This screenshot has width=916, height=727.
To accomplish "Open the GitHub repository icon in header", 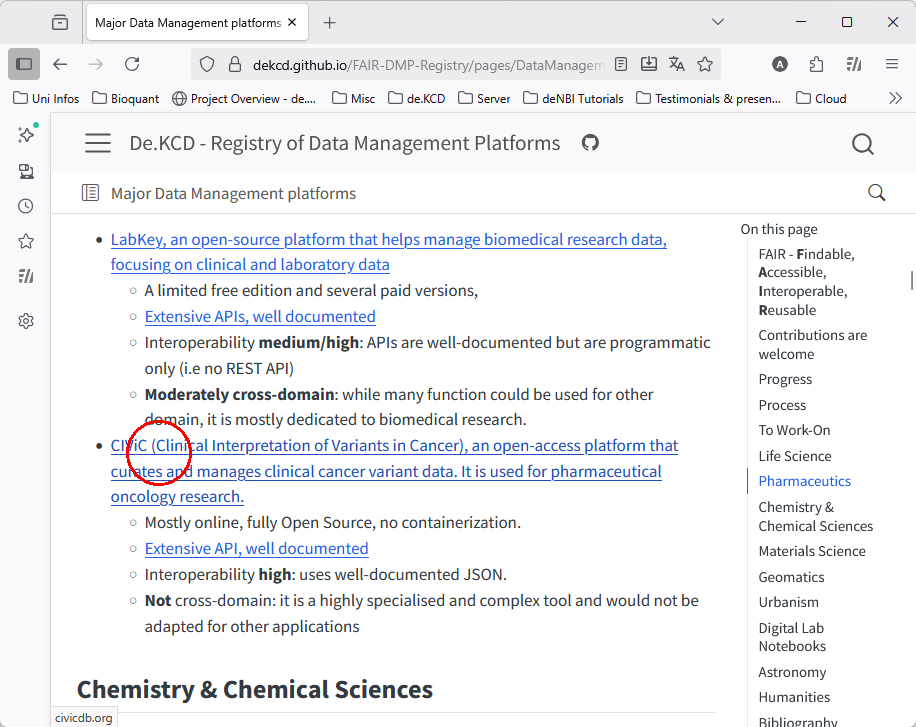I will tap(590, 143).
